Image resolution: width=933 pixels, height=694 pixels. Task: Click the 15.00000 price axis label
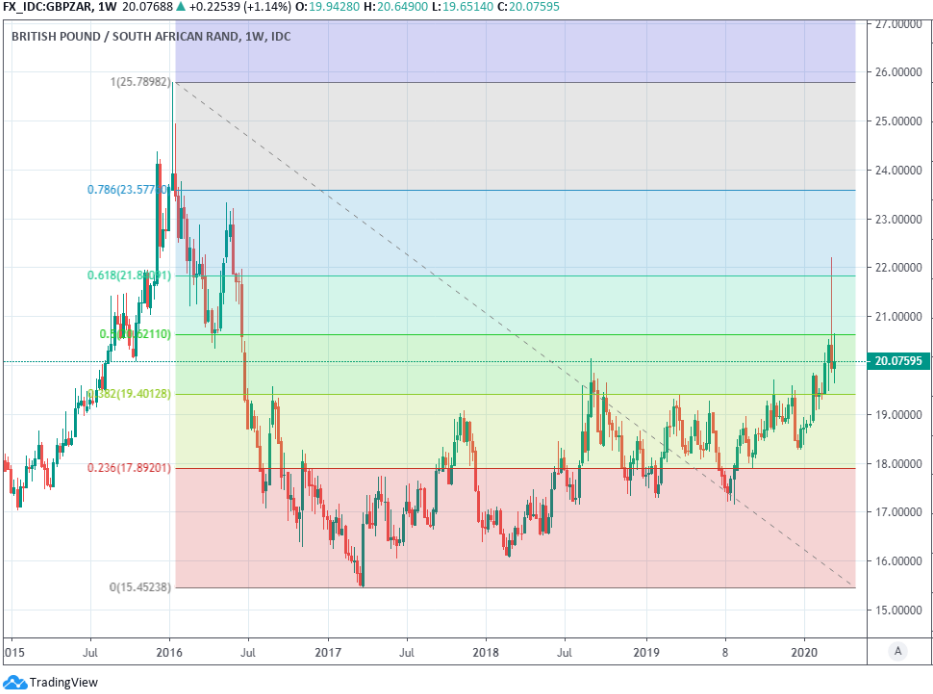tap(894, 610)
